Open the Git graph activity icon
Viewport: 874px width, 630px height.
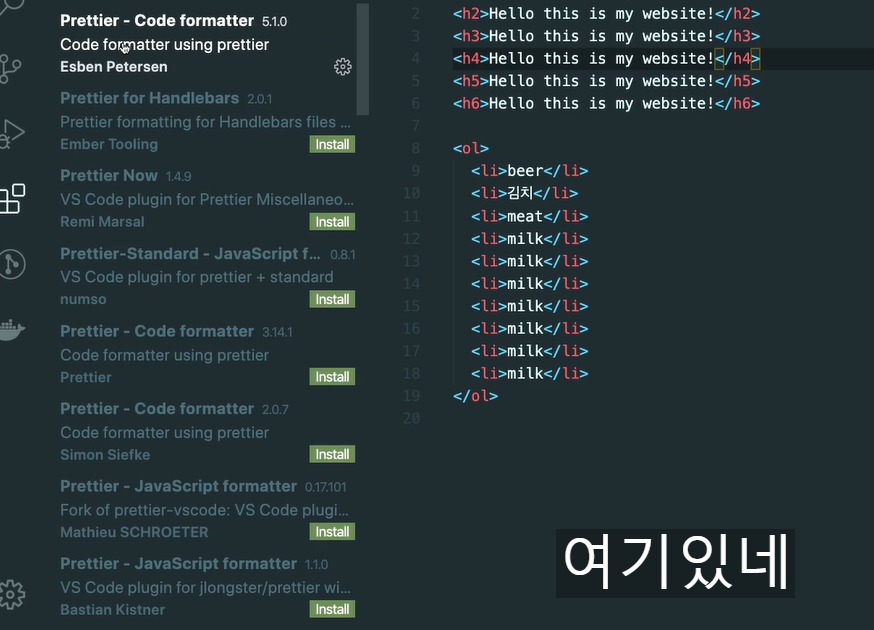coord(12,264)
